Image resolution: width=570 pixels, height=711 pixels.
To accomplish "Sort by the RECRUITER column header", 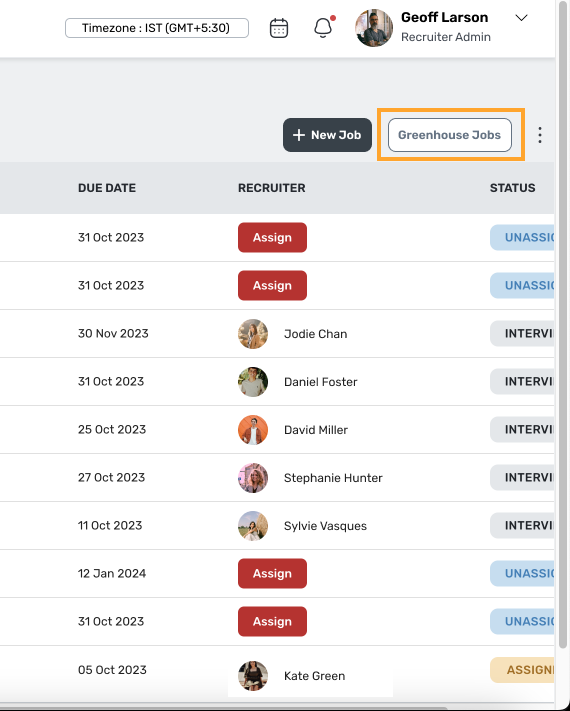I will [272, 188].
